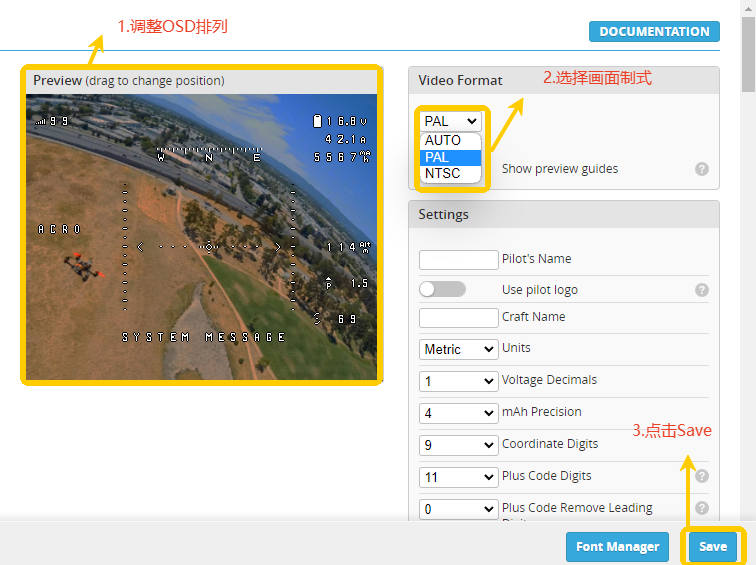The image size is (756, 565).
Task: Select NTSC video format option
Action: [x=450, y=174]
